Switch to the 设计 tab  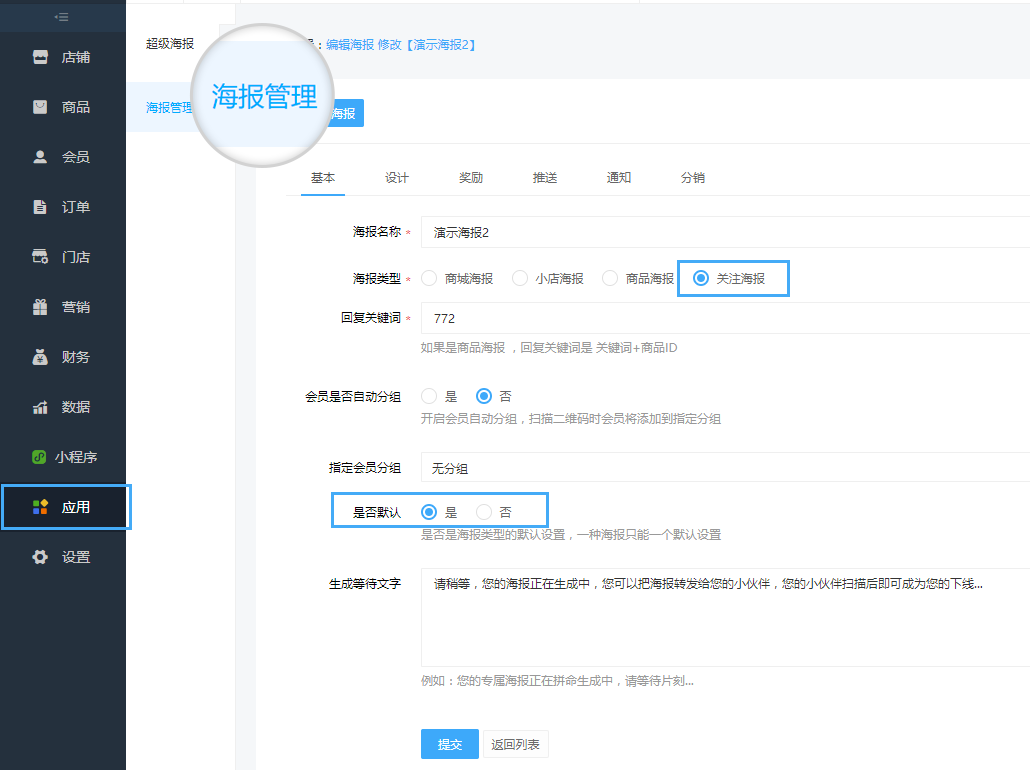tap(397, 177)
